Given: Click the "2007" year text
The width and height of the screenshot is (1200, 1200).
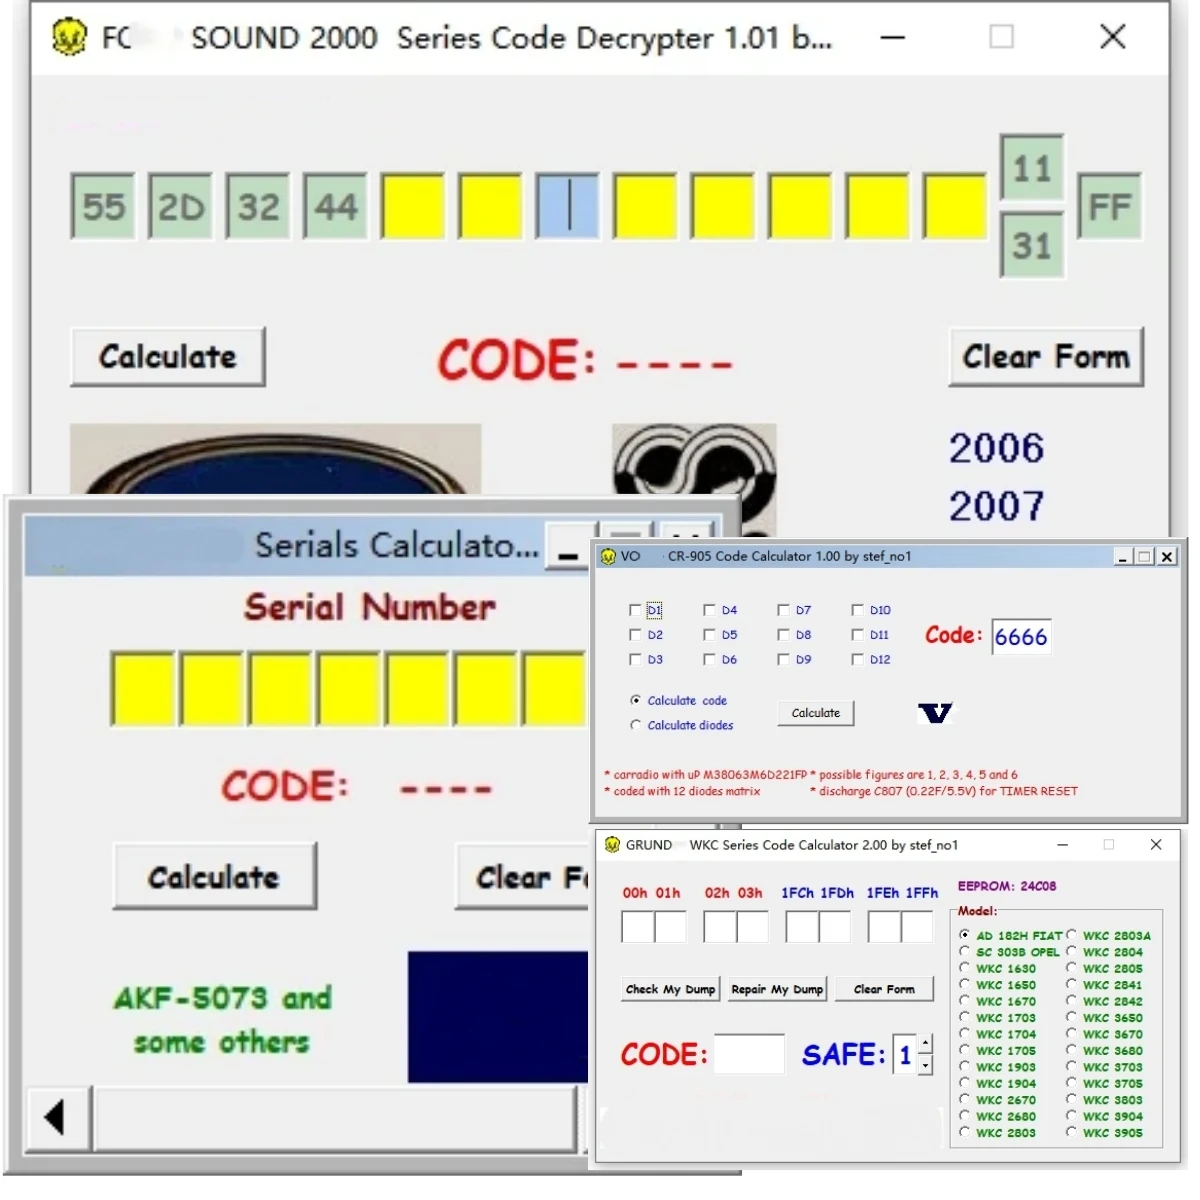Looking at the screenshot, I should (x=996, y=506).
